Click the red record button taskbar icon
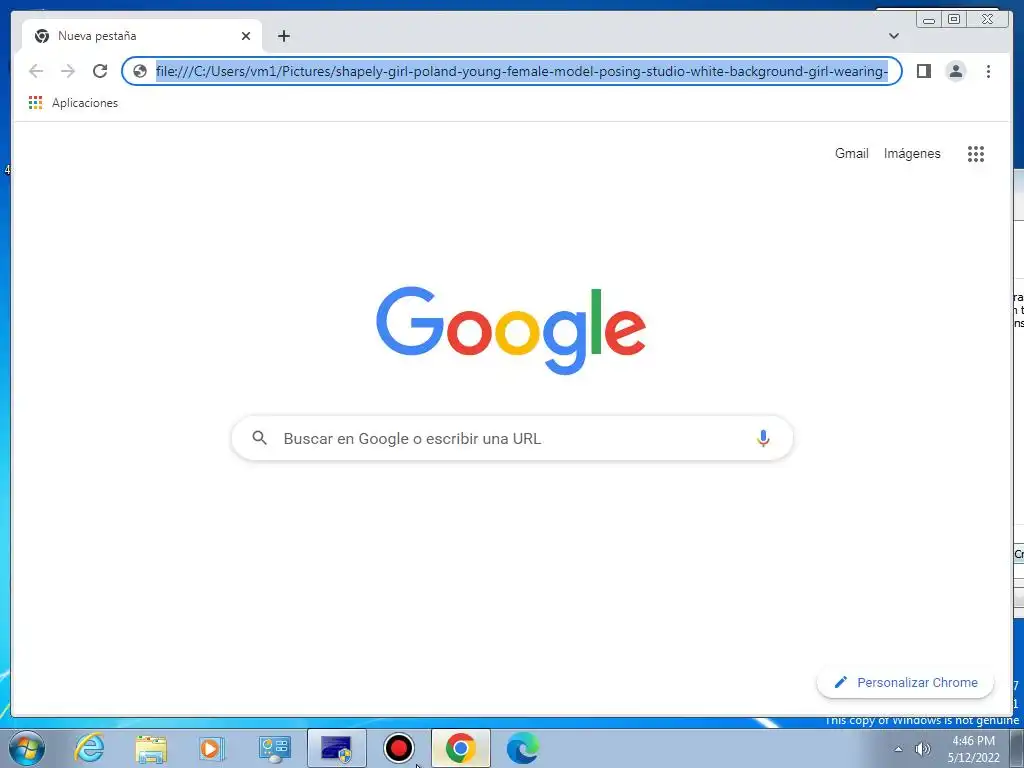This screenshot has width=1024, height=768. [398, 748]
